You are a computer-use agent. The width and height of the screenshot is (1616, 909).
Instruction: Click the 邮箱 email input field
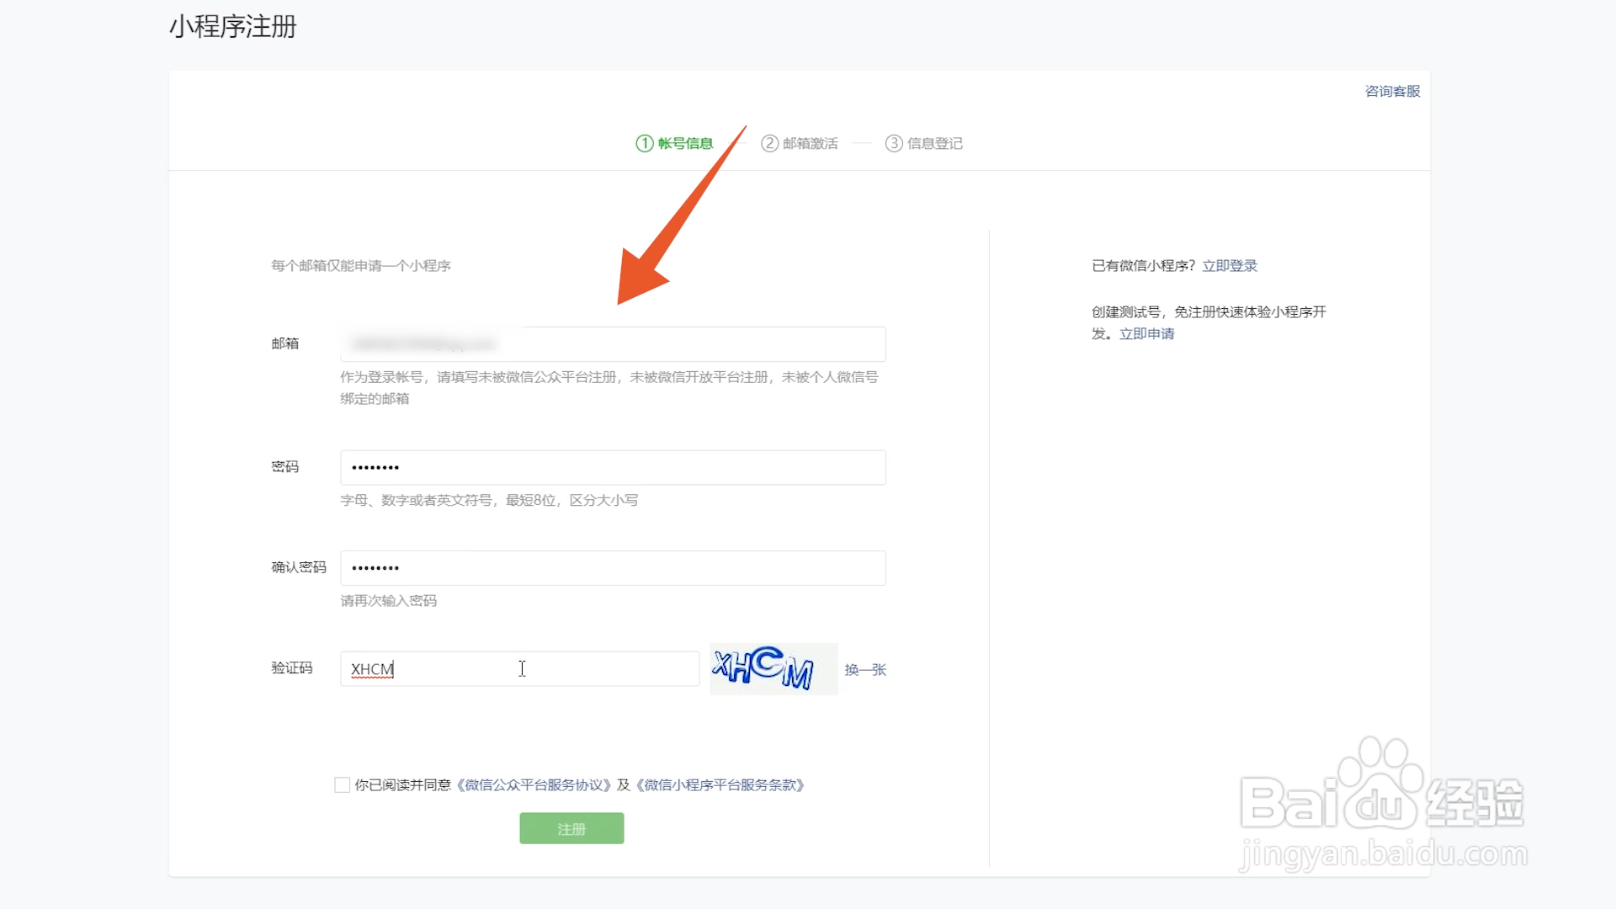[x=612, y=344]
